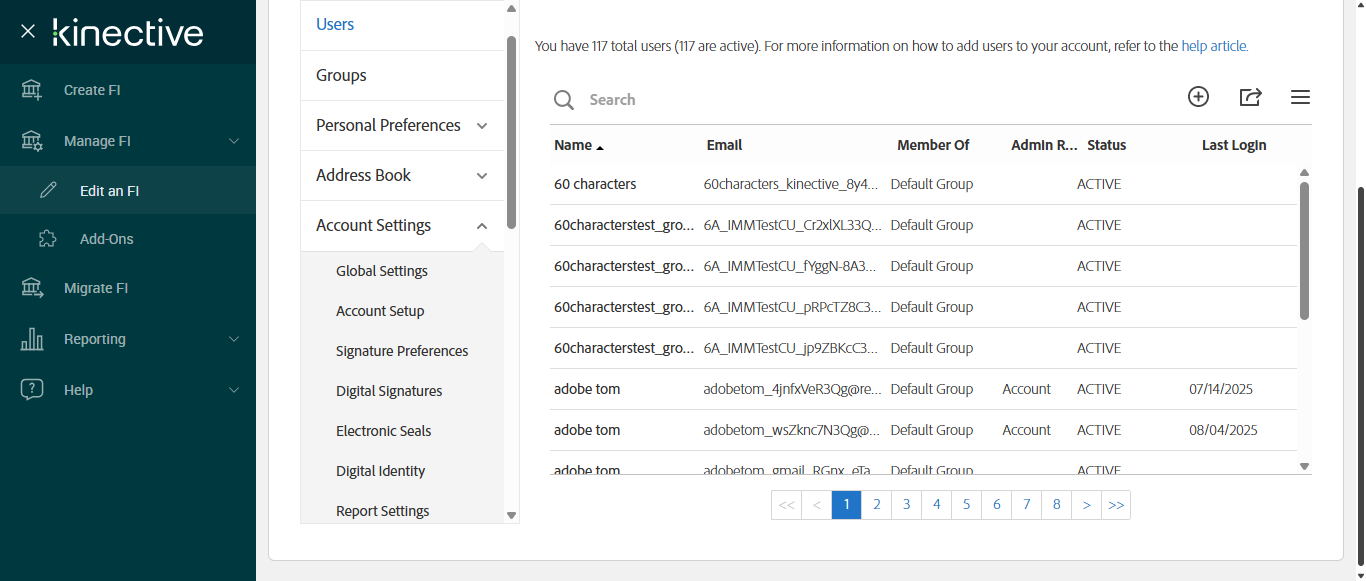The height and width of the screenshot is (581, 1366).
Task: Click the search magnifier icon
Action: pos(564,100)
